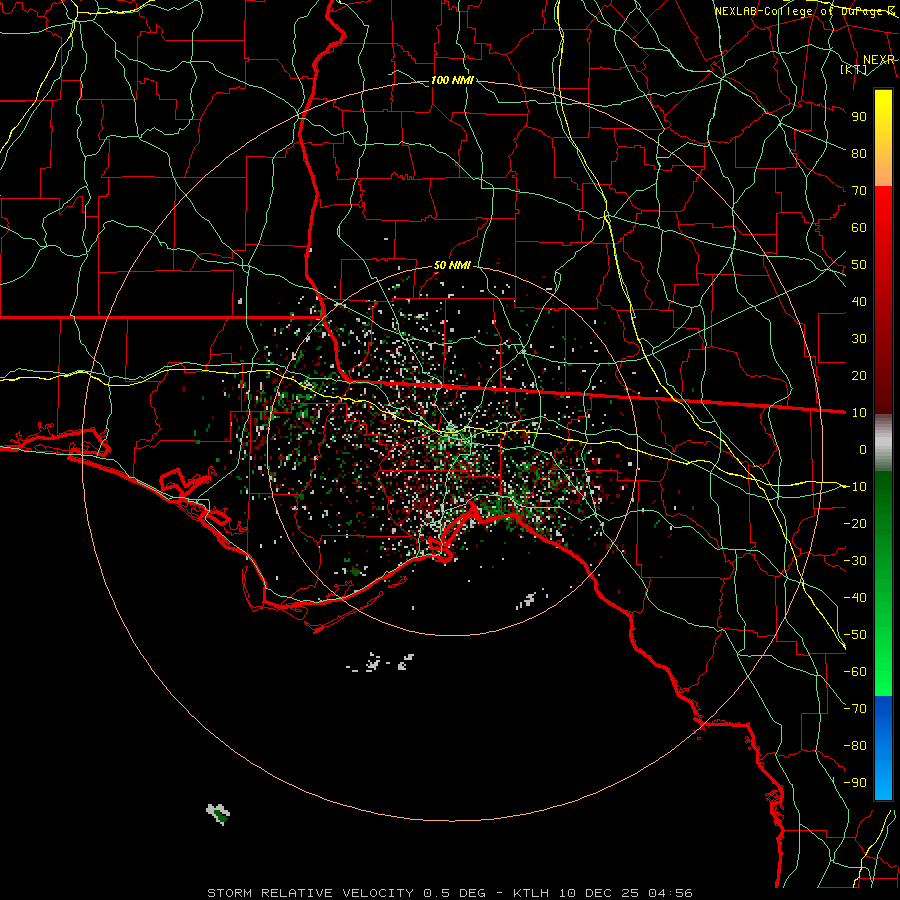This screenshot has width=900, height=900.
Task: Click the -50 value on the velocity scale
Action: click(x=855, y=635)
